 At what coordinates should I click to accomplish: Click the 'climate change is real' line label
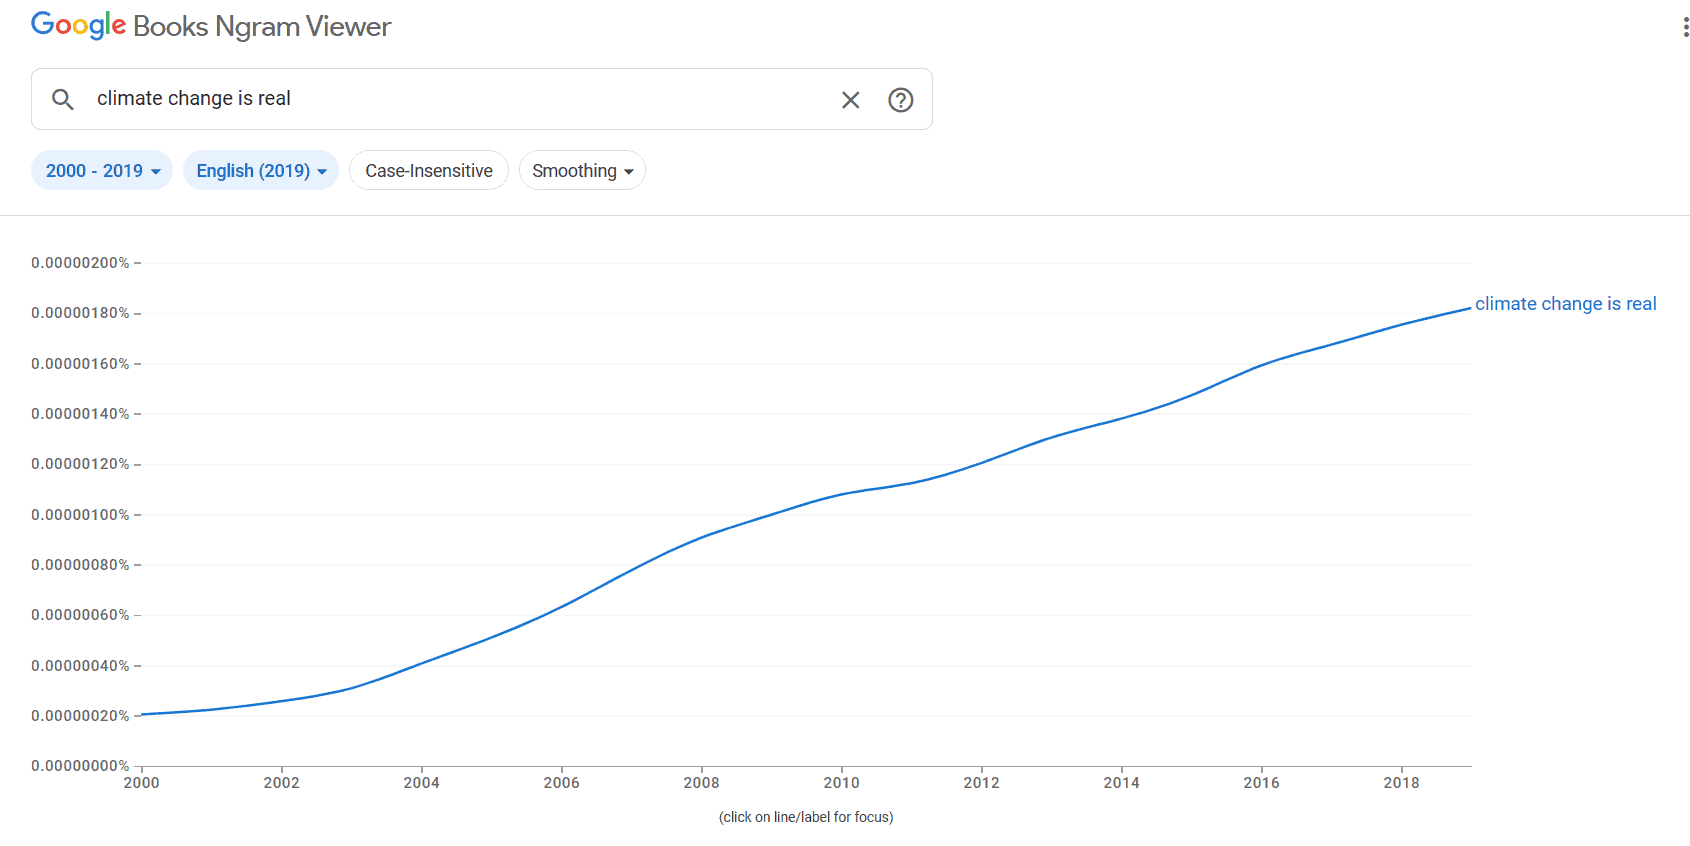[1565, 304]
